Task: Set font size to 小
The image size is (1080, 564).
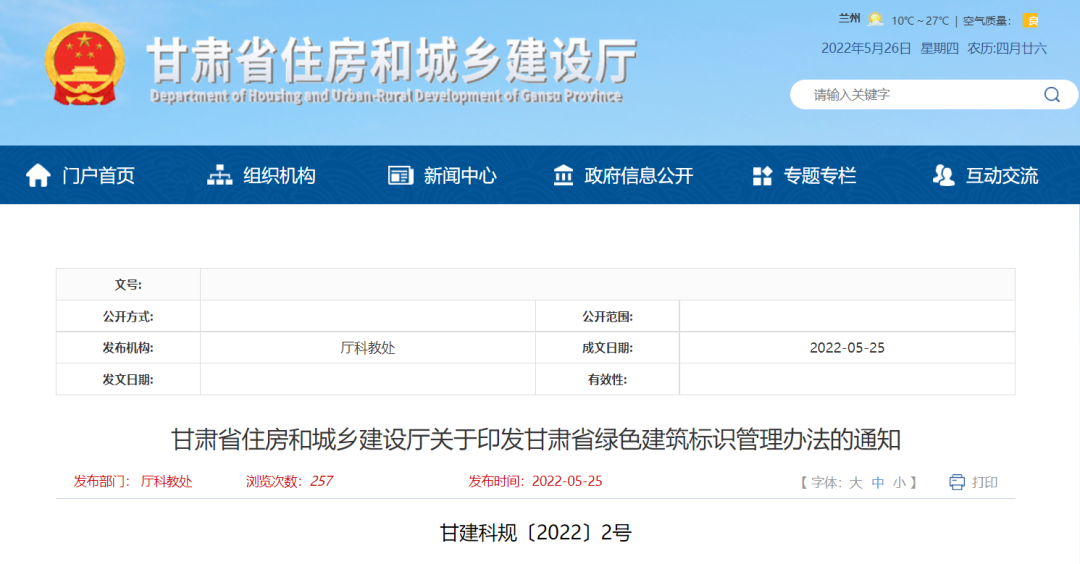Action: (900, 483)
